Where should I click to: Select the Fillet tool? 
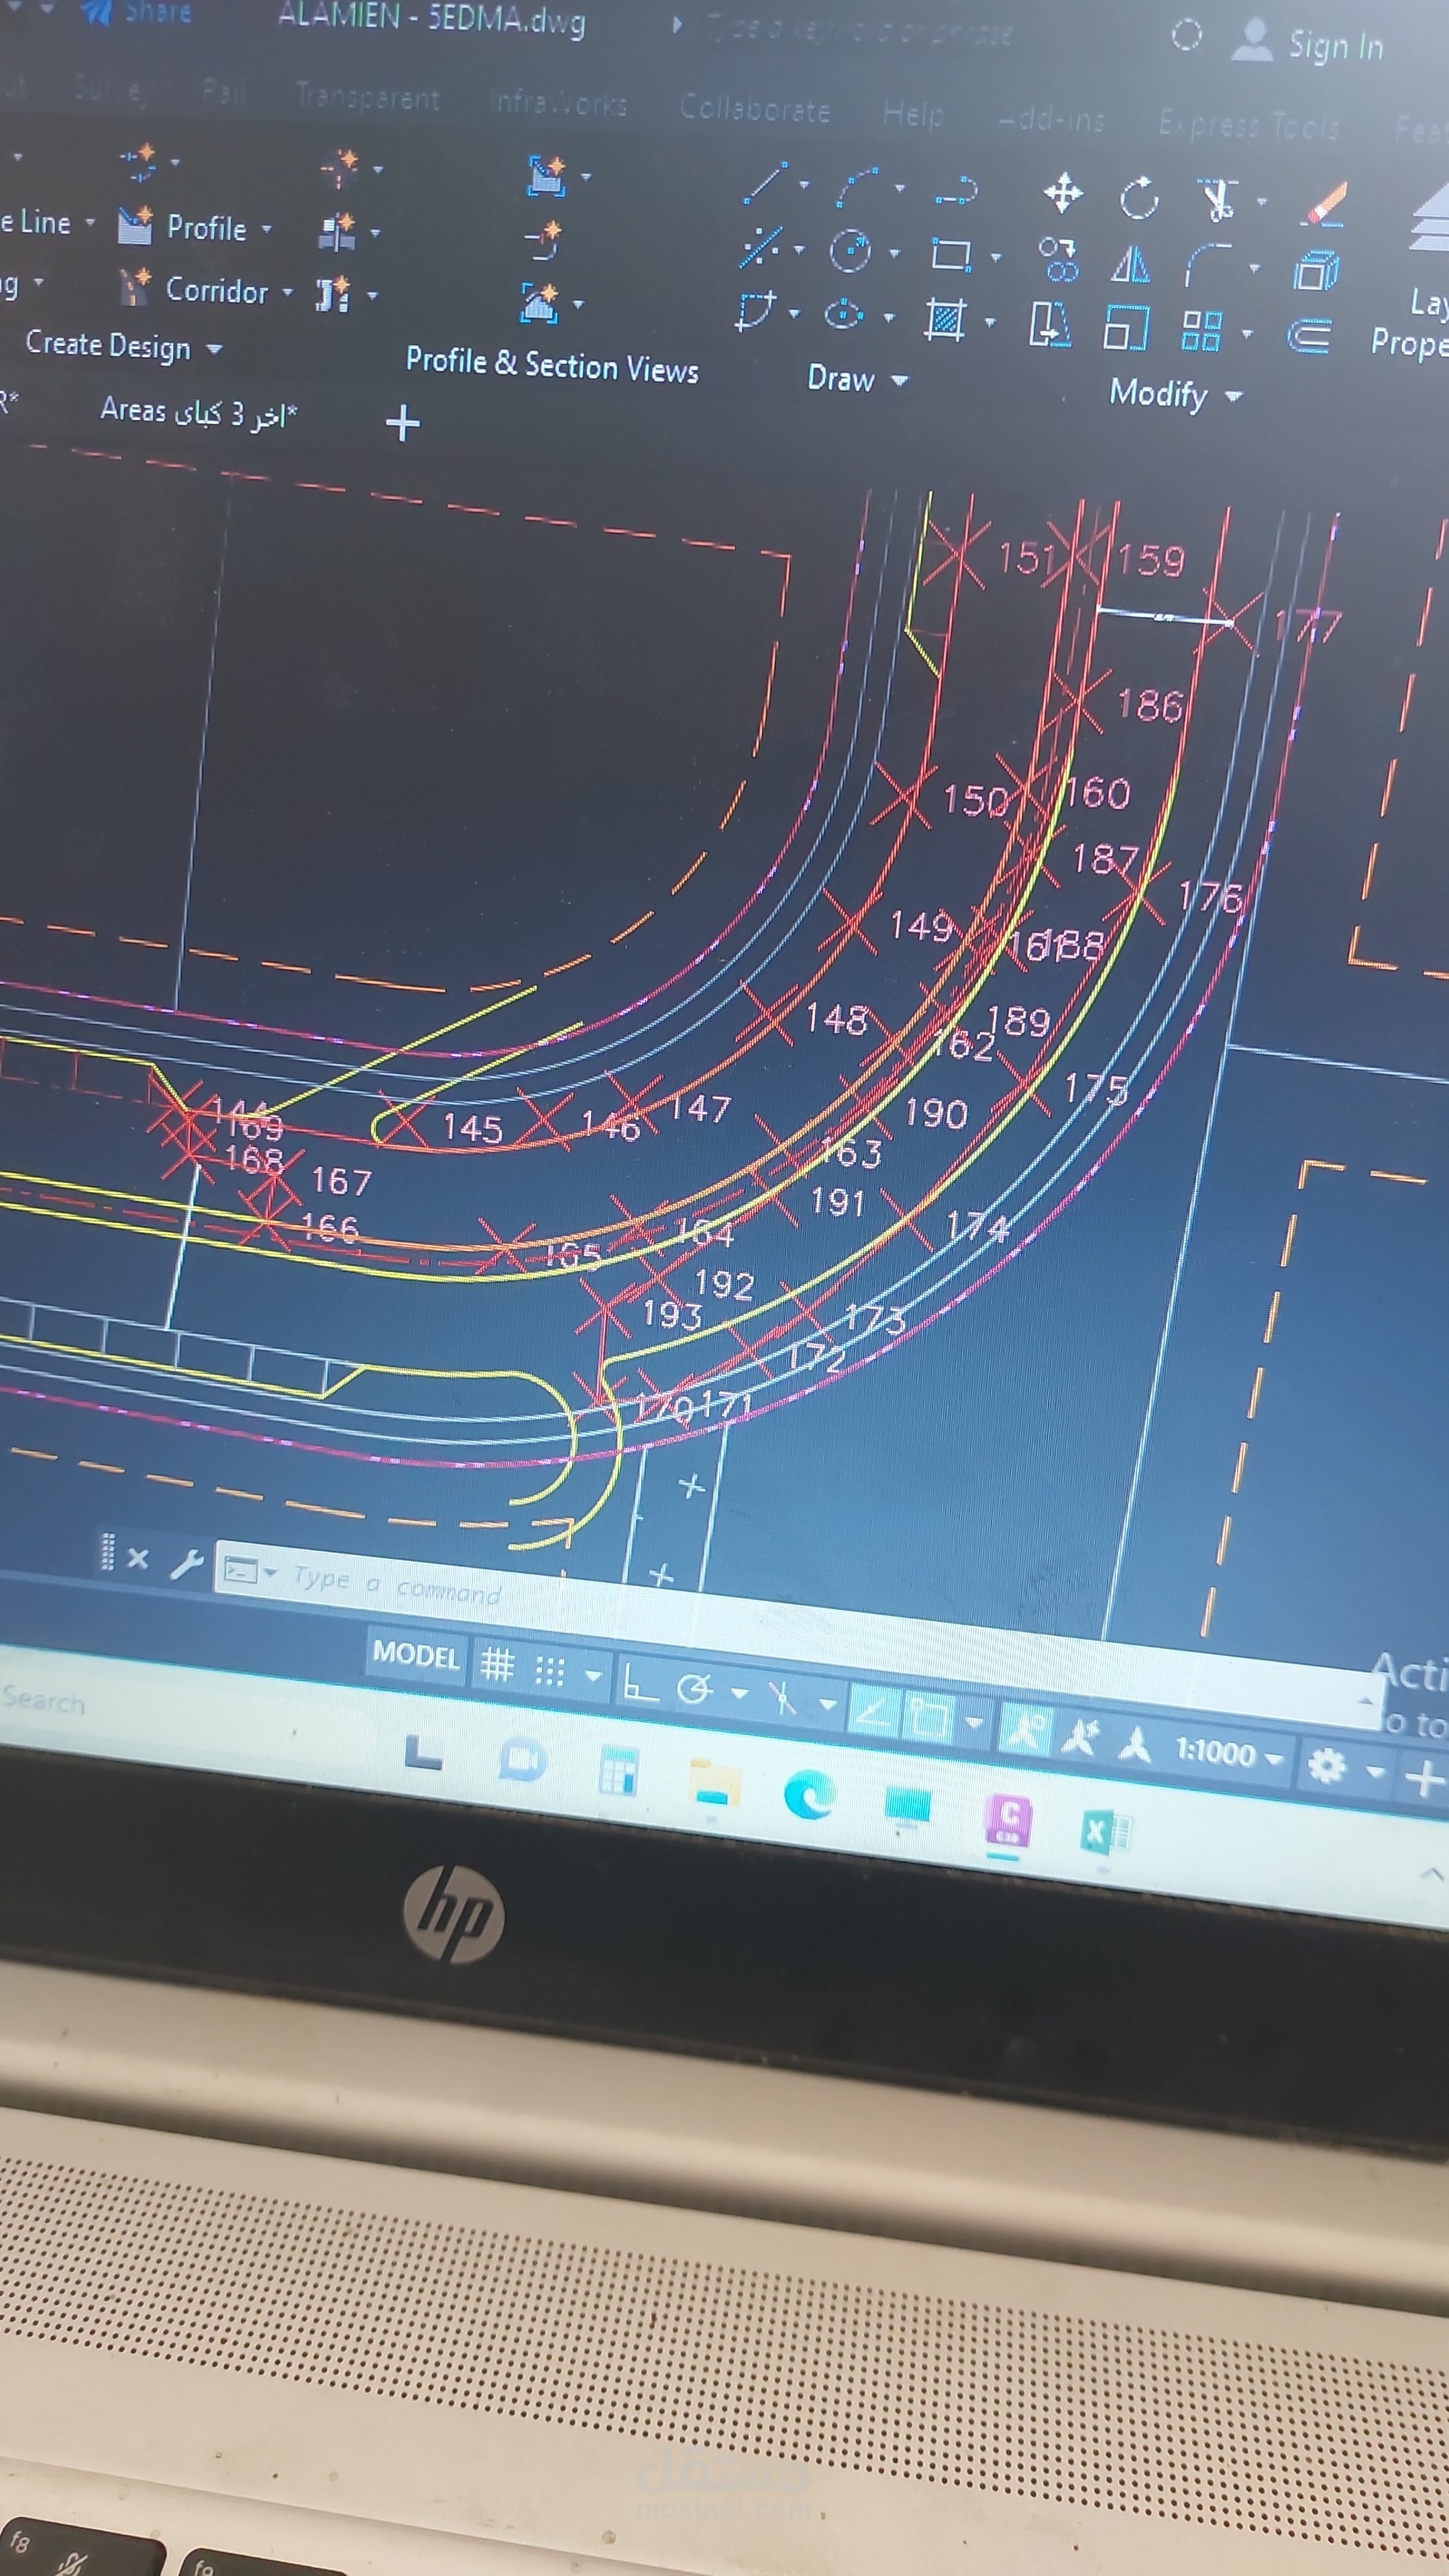[x=1207, y=266]
